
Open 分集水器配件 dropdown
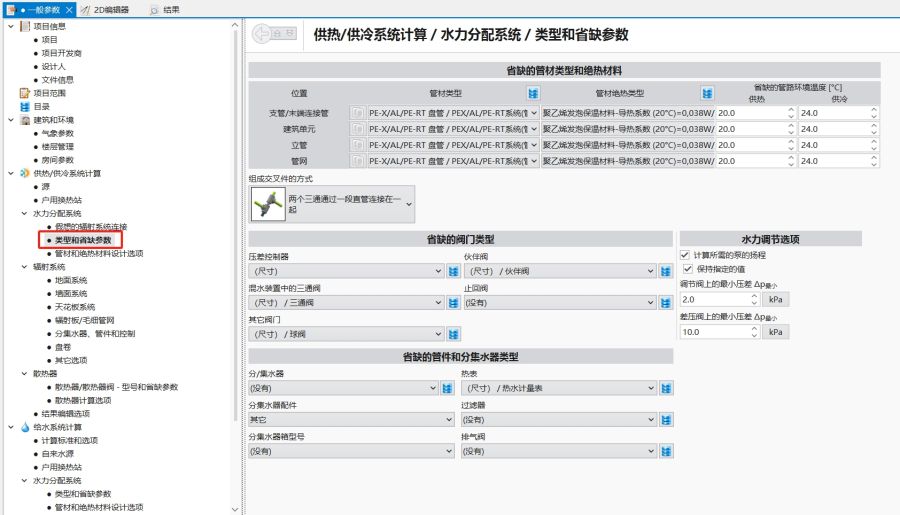pyautogui.click(x=352, y=420)
